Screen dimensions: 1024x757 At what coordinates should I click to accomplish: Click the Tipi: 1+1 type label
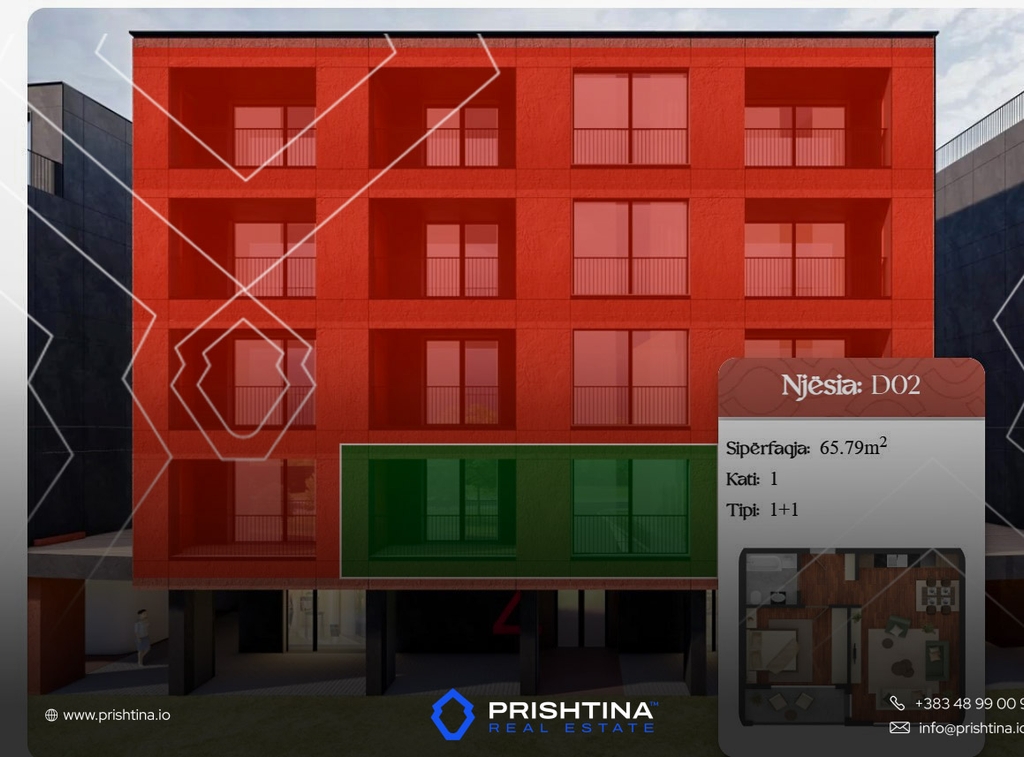point(762,510)
